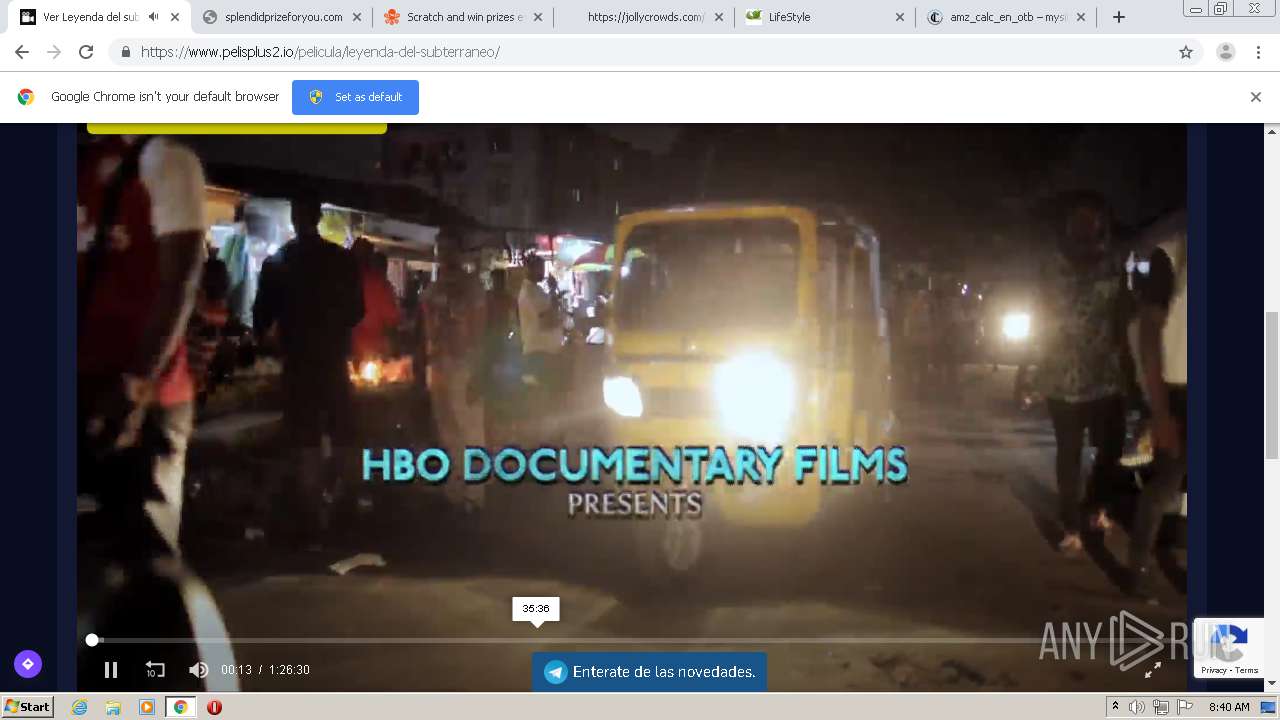This screenshot has width=1280, height=720.
Task: Enter fullscreen video mode
Action: [1152, 670]
